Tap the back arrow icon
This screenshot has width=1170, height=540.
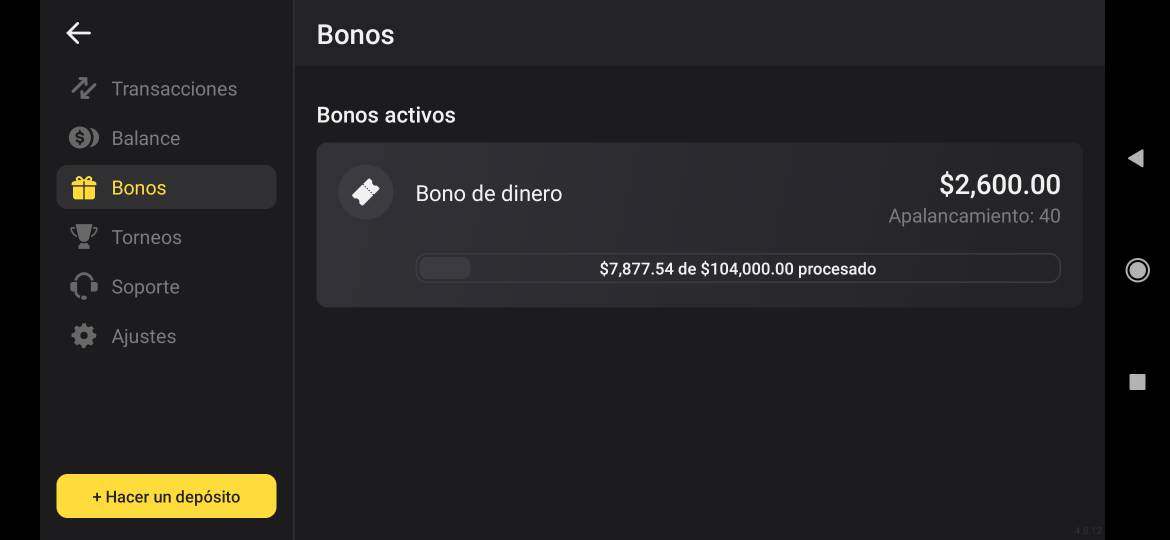[x=78, y=33]
